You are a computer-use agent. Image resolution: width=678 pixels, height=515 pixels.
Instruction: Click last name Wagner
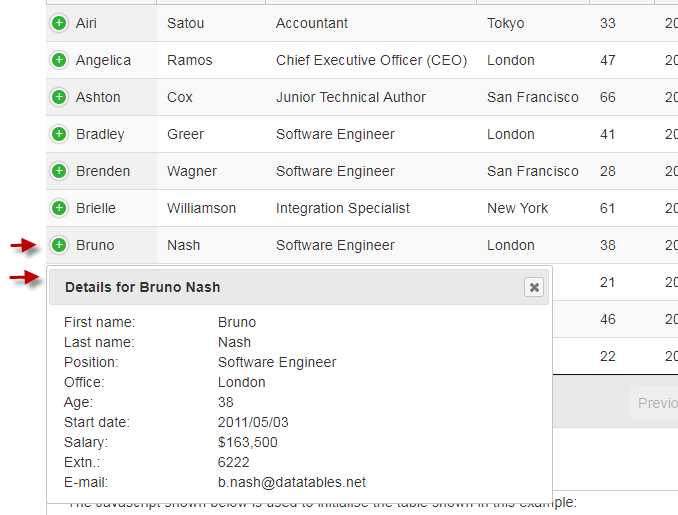coord(192,171)
